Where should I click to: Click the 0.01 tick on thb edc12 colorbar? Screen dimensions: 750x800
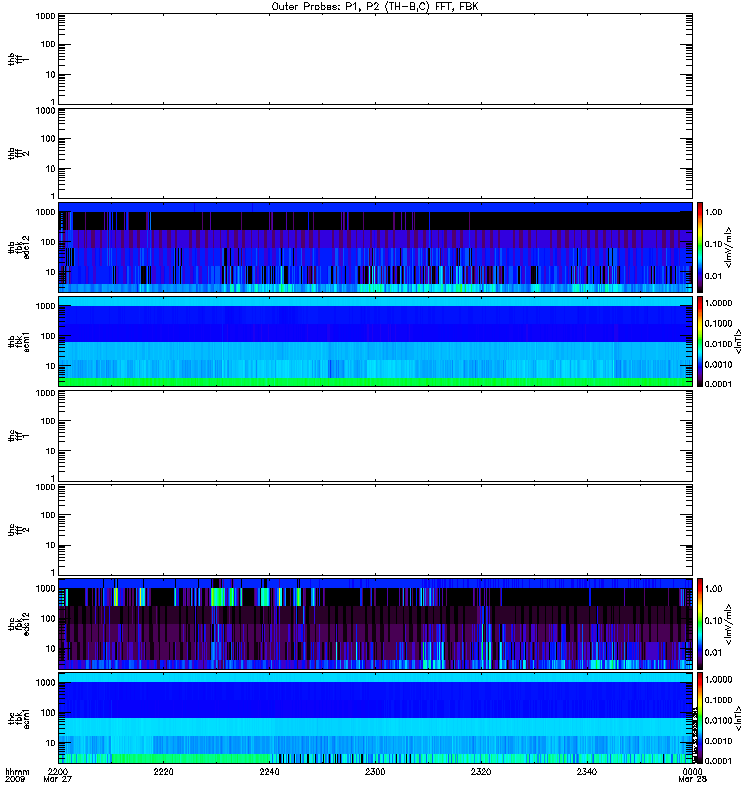click(x=713, y=276)
